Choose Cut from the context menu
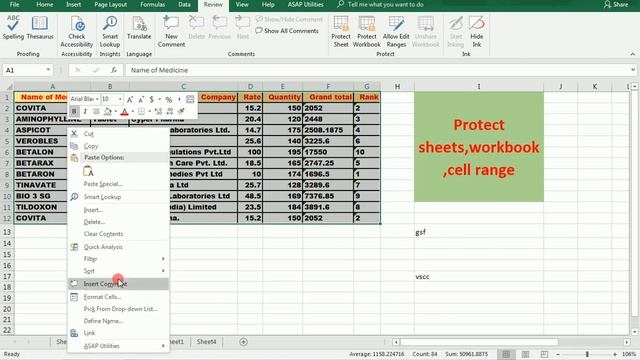 118,133
